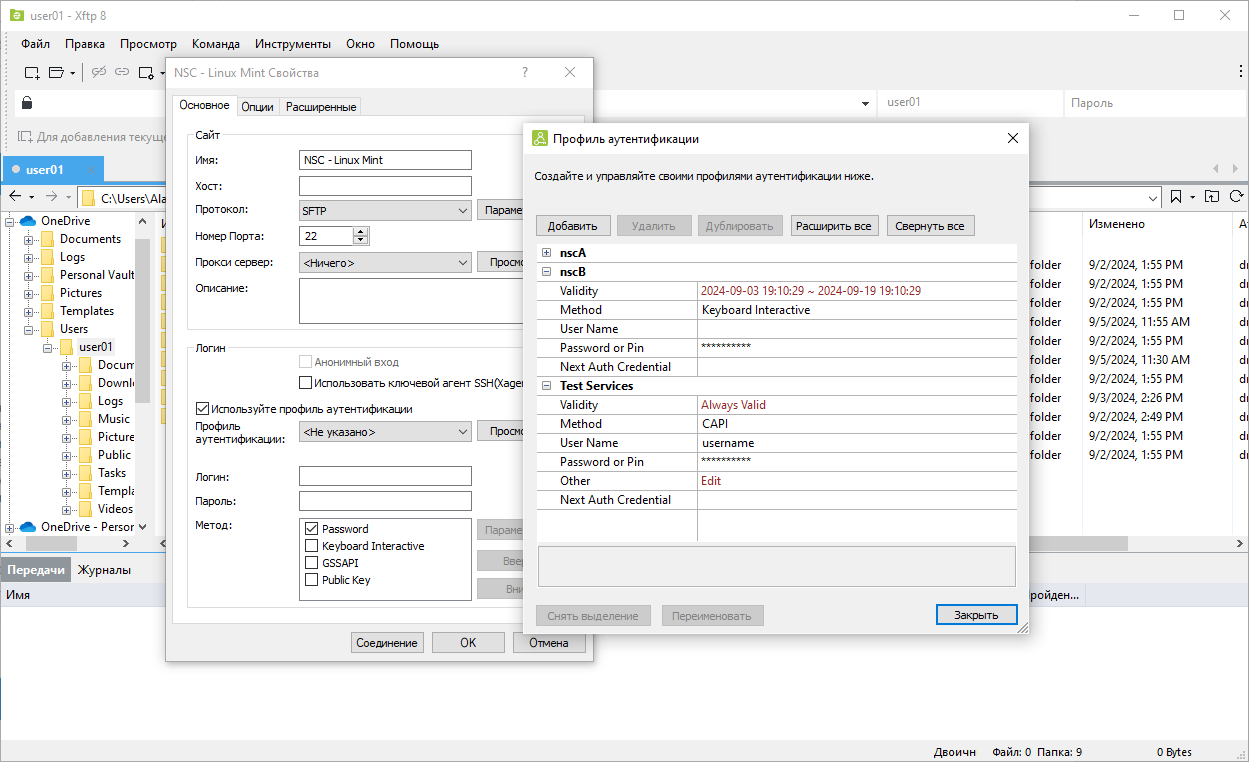
Task: Click the Xftp app icon in title bar
Action: pyautogui.click(x=16, y=15)
